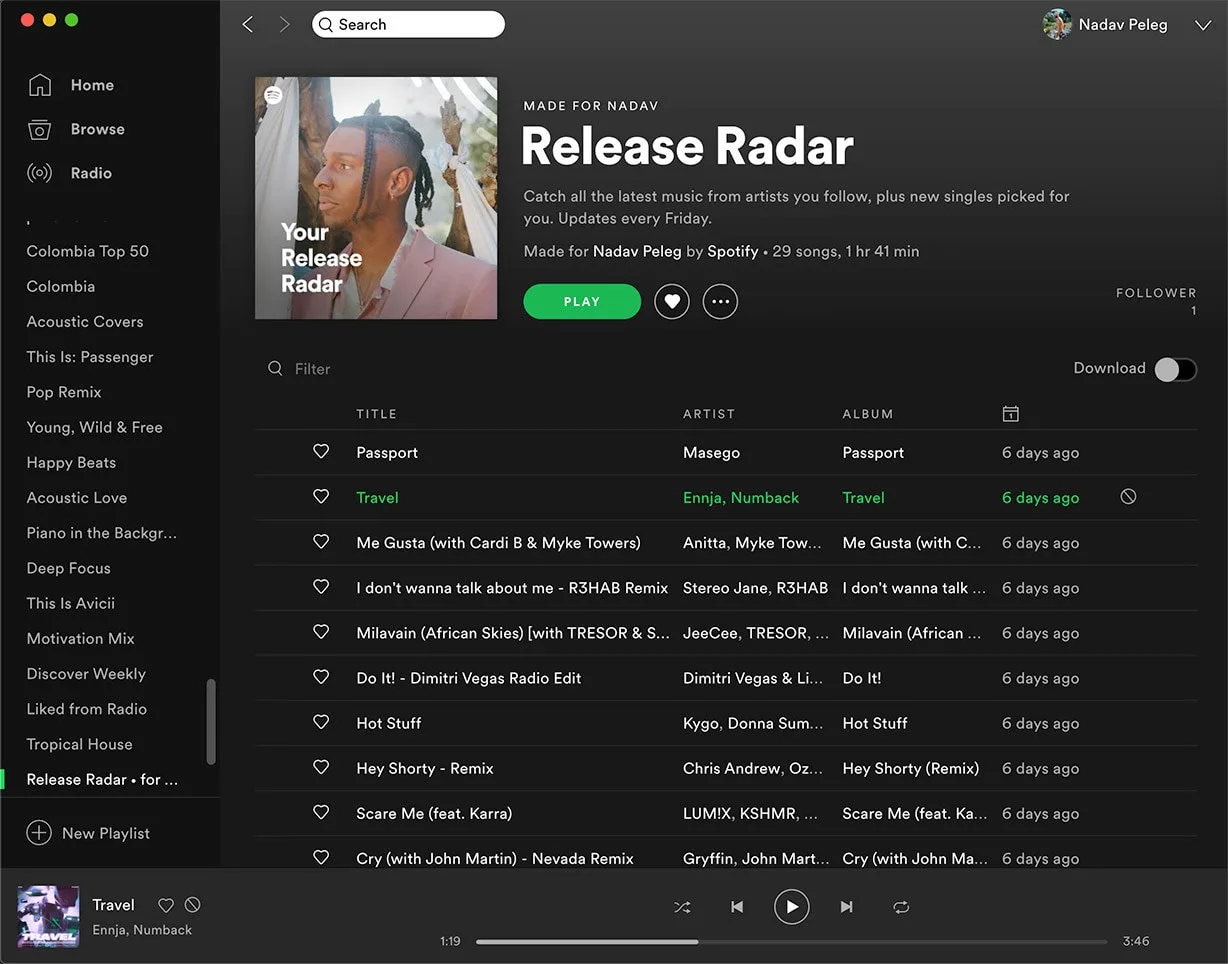Click the magnifier icon next to Filter
This screenshot has width=1228, height=964.
pos(275,369)
